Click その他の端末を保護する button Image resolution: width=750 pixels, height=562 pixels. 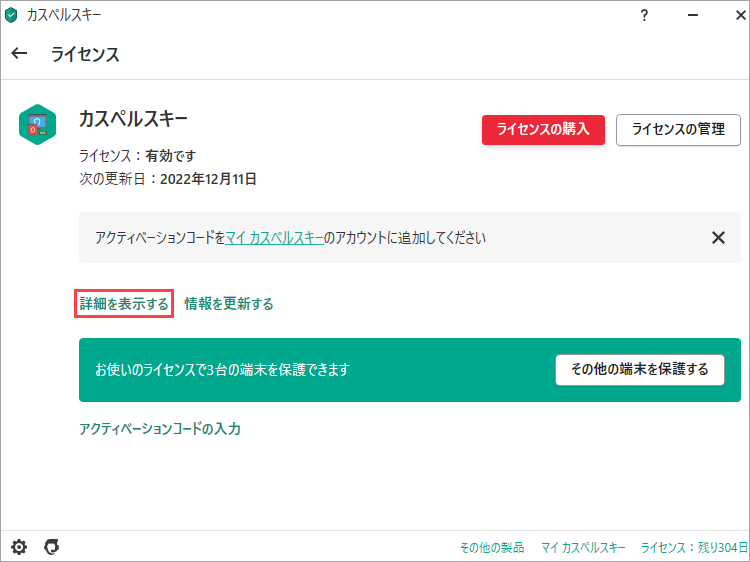640,370
